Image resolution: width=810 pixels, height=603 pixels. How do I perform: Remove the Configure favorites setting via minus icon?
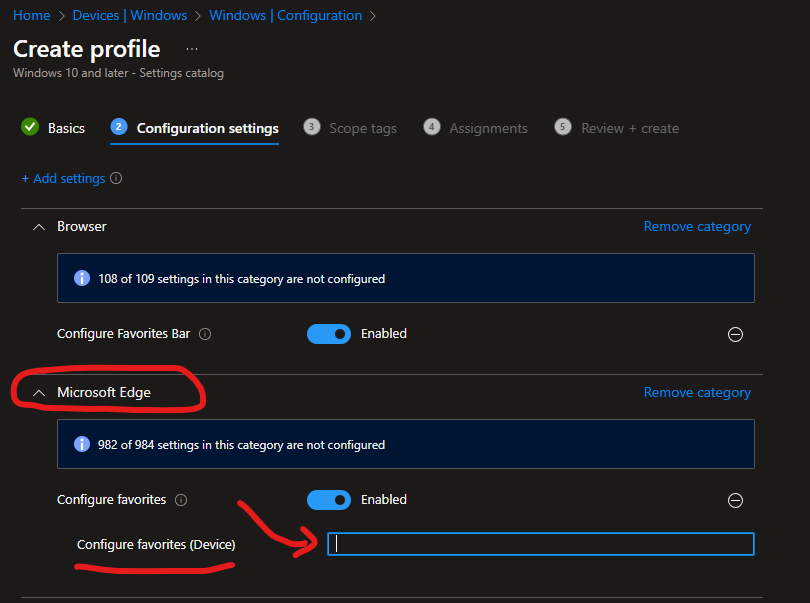coord(735,500)
